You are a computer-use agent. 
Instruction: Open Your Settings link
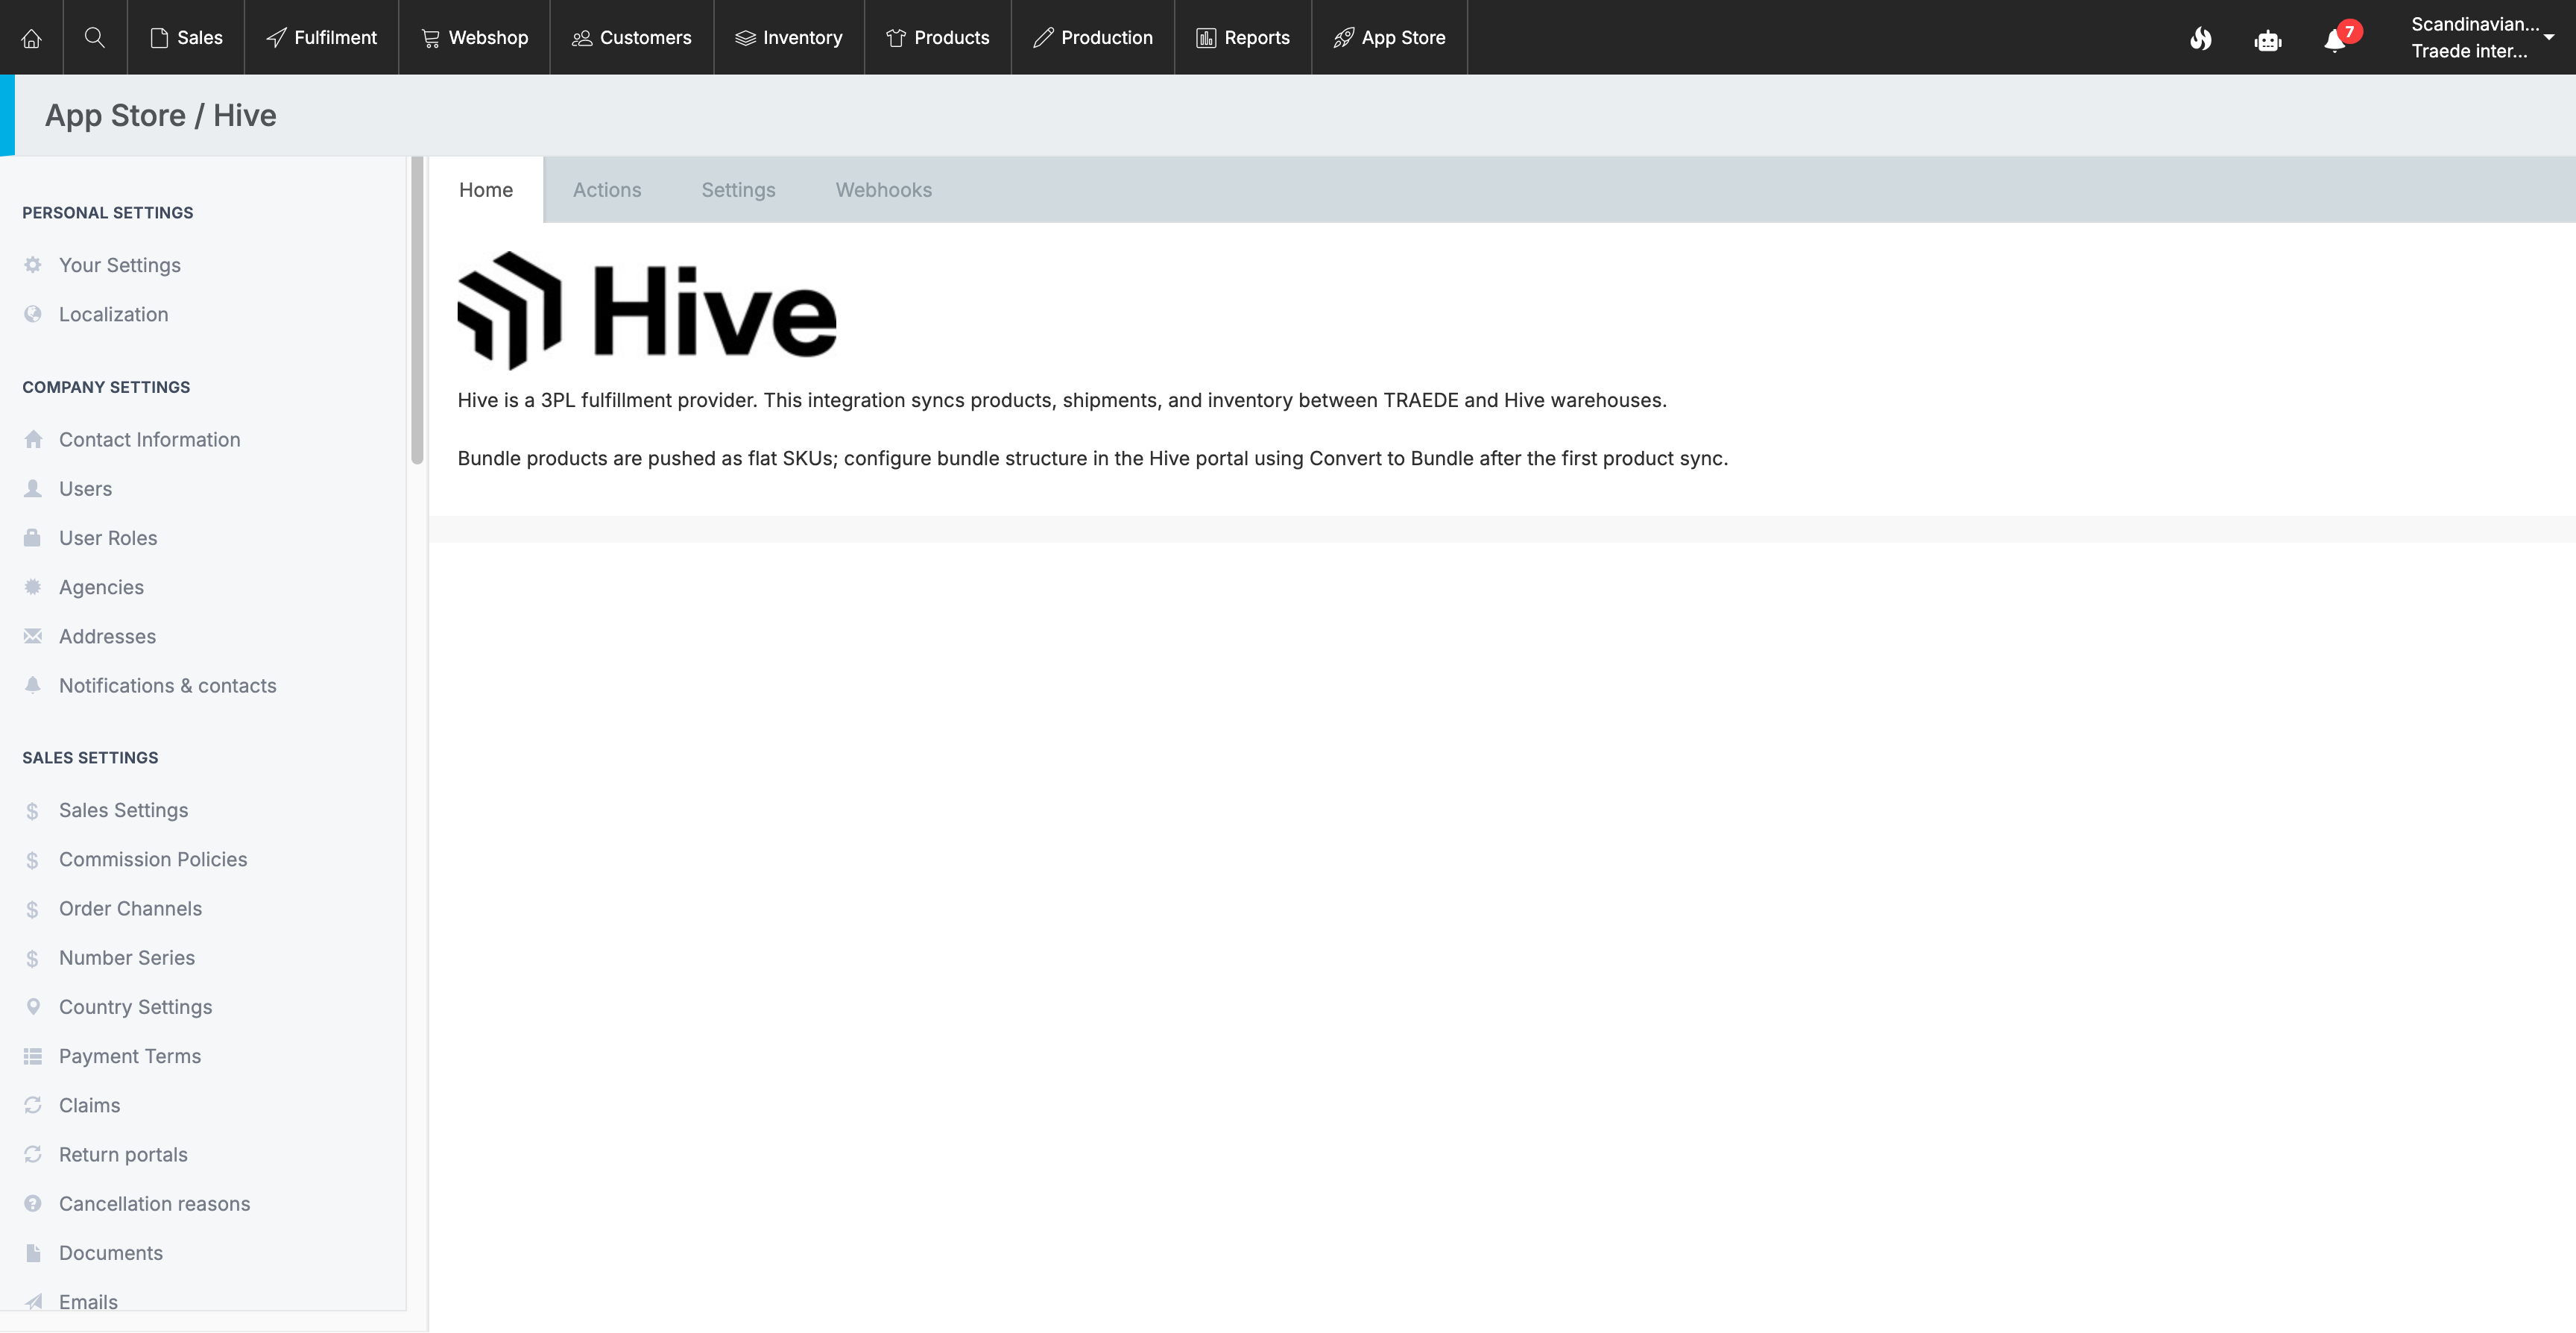click(120, 265)
